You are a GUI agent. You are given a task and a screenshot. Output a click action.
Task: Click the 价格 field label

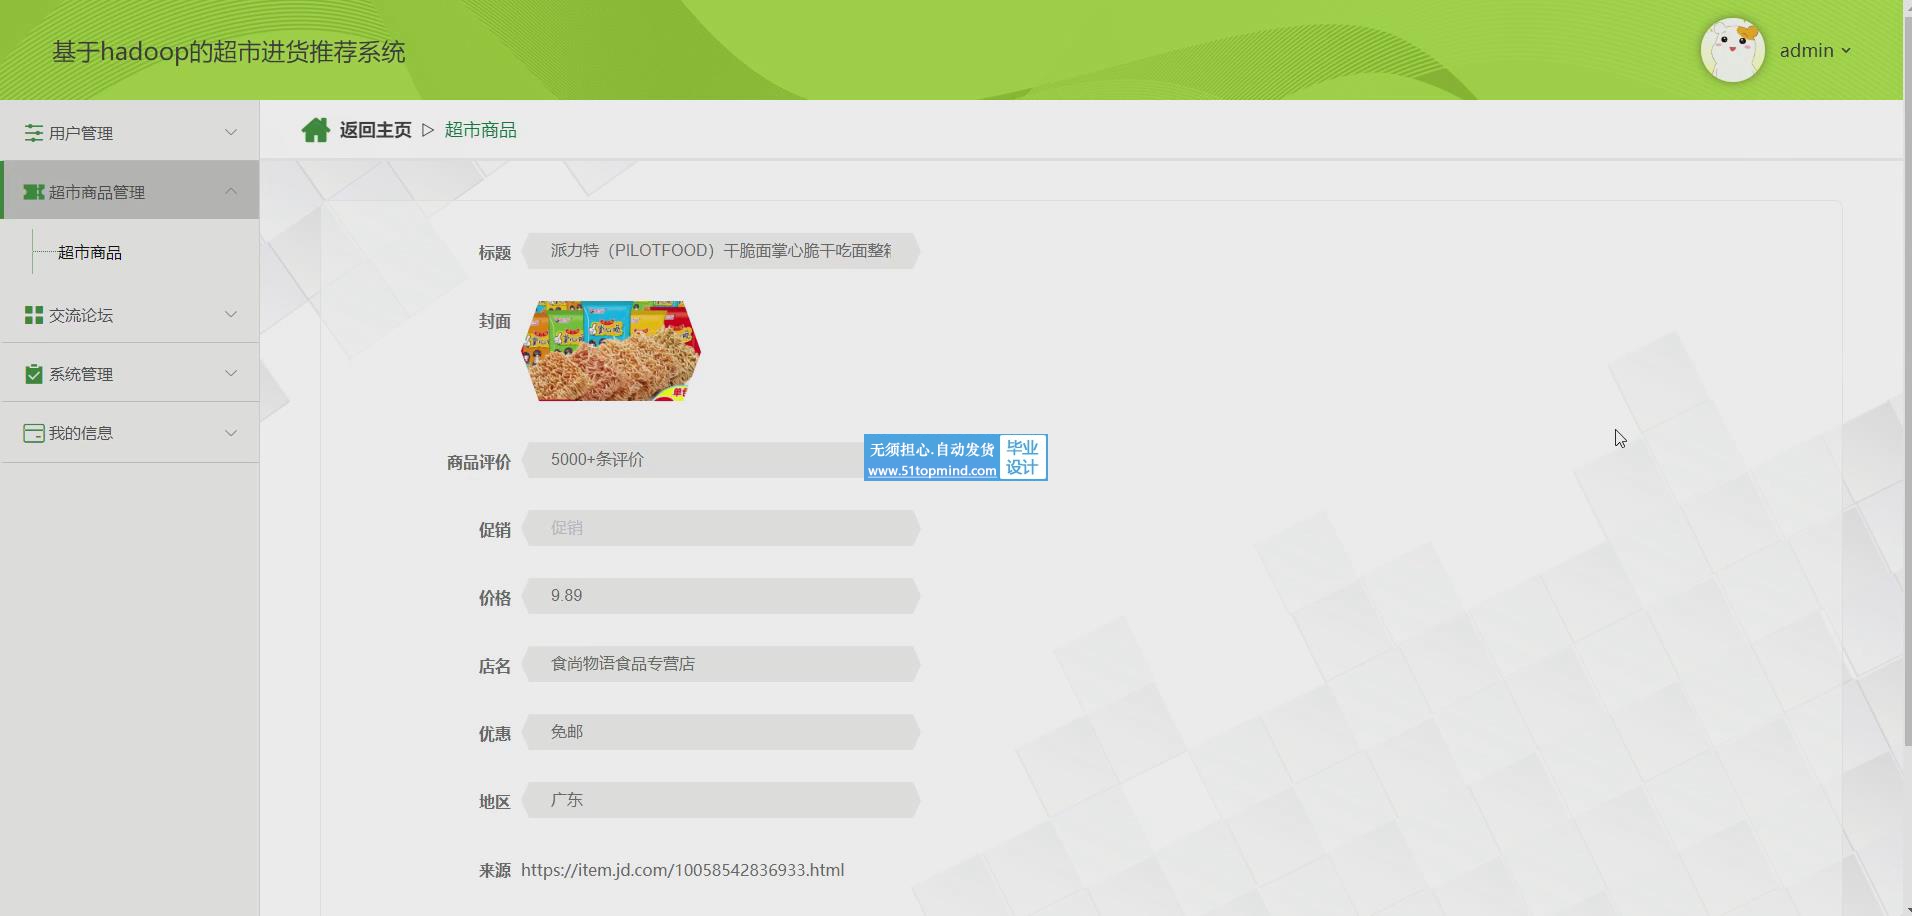click(495, 598)
